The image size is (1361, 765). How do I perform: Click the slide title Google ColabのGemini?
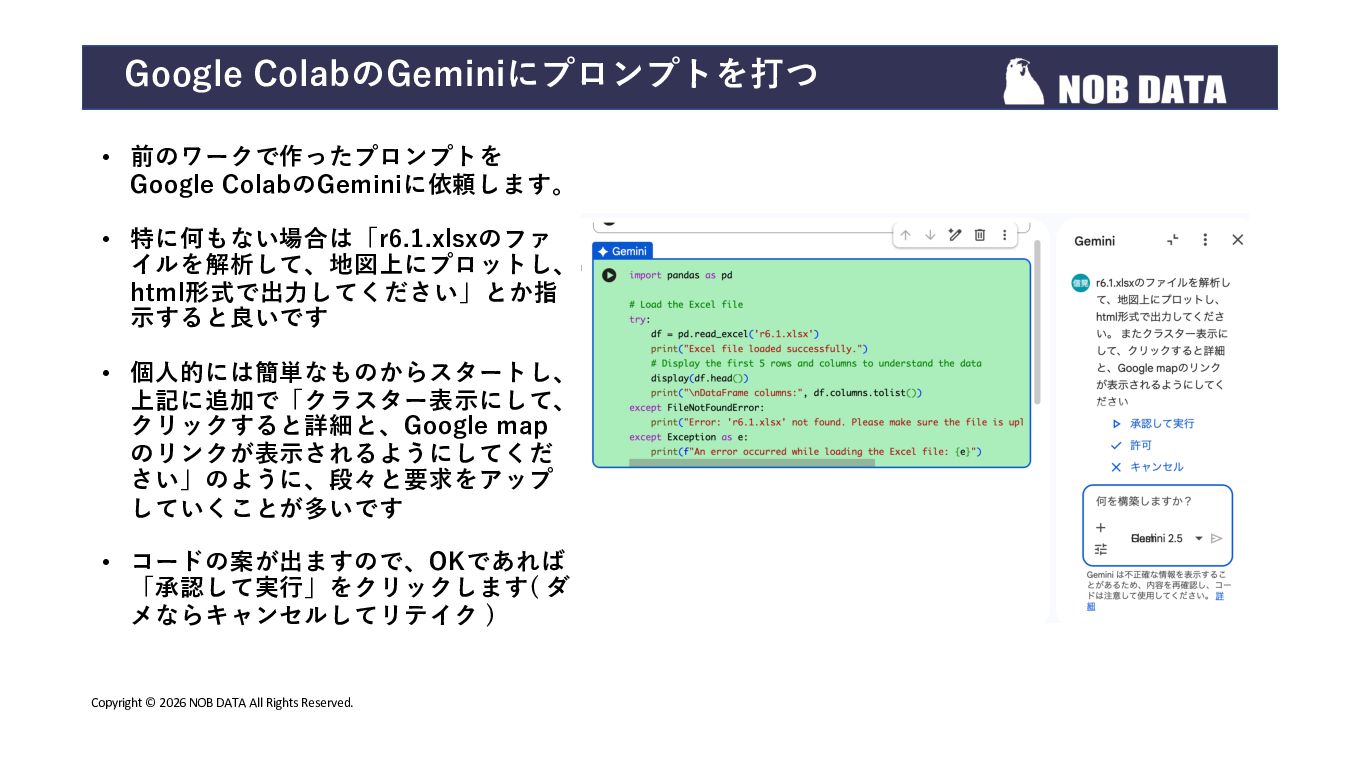tap(471, 74)
